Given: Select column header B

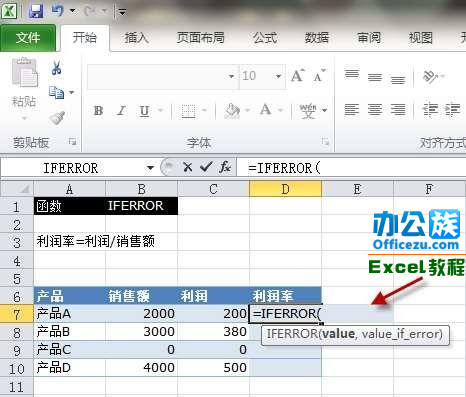Looking at the screenshot, I should click(x=142, y=189).
